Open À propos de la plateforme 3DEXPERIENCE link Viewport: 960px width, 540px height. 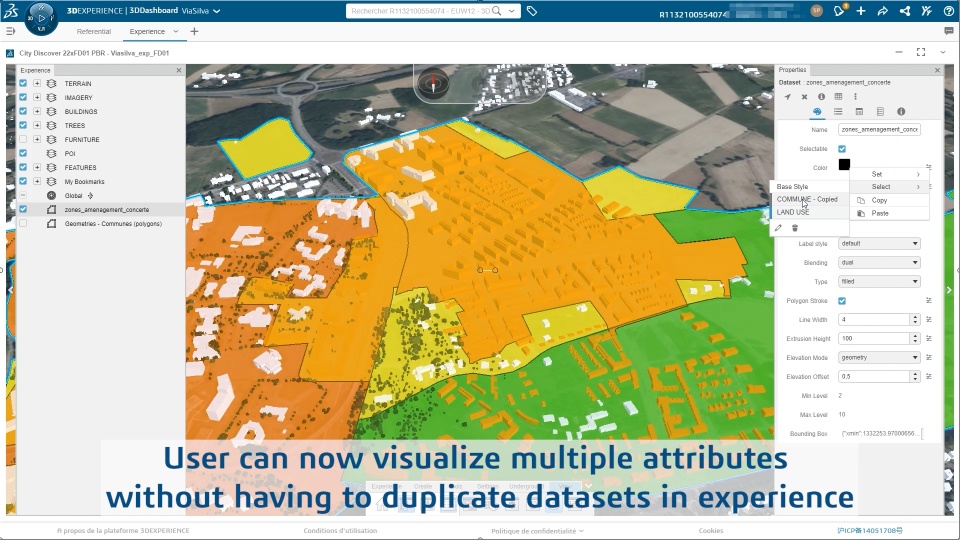click(x=123, y=531)
